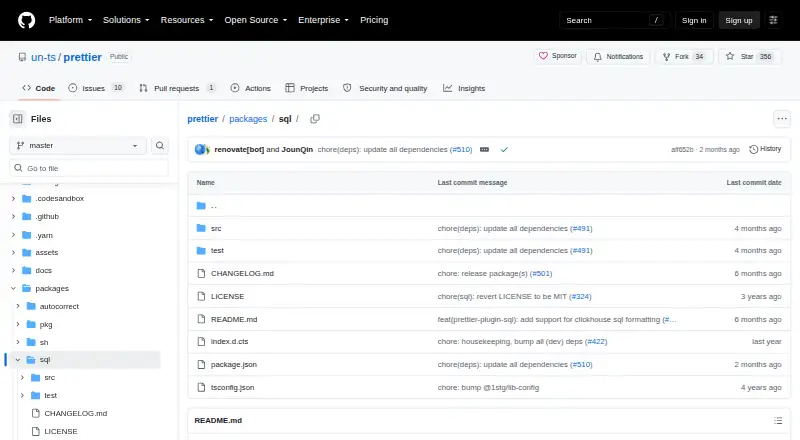Switch to the Code tab
The image size is (800, 440).
(x=39, y=88)
